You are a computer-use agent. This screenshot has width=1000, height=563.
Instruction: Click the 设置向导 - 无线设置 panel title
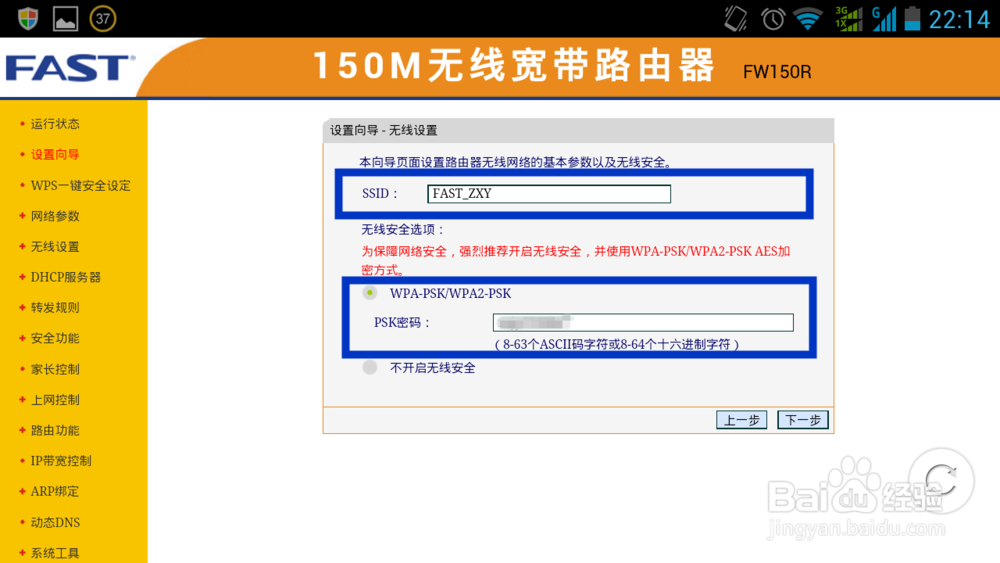point(383,131)
